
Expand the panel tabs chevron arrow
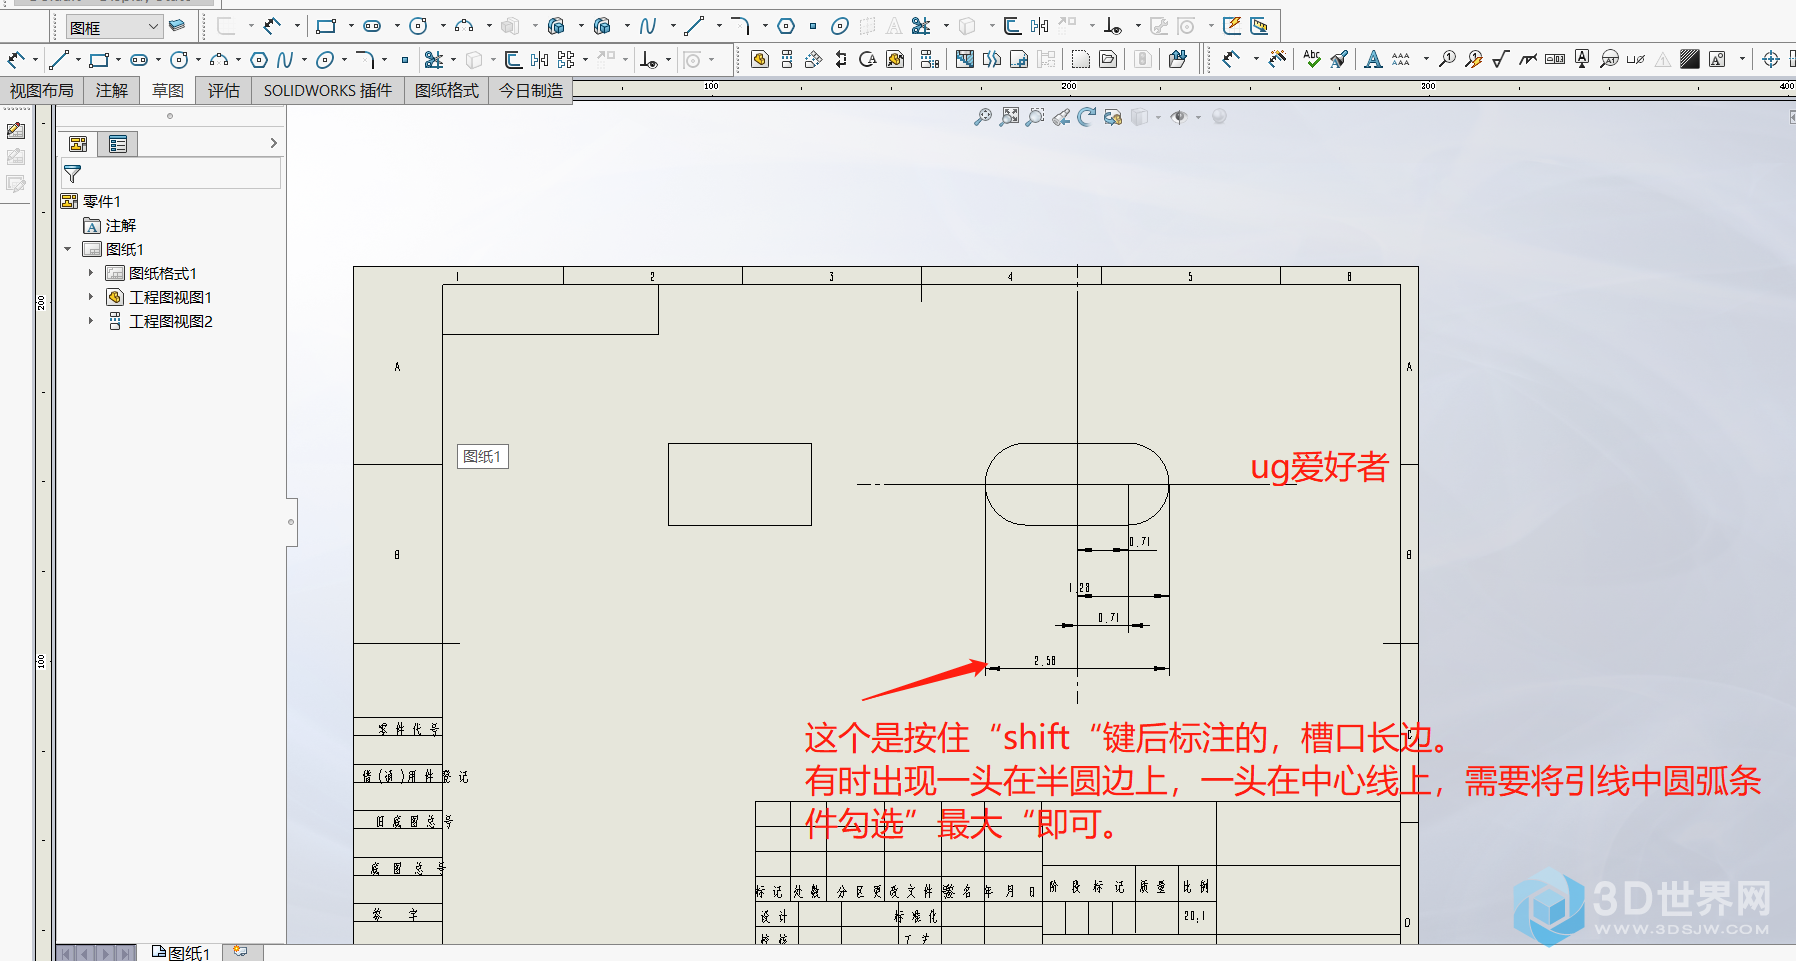point(273,144)
